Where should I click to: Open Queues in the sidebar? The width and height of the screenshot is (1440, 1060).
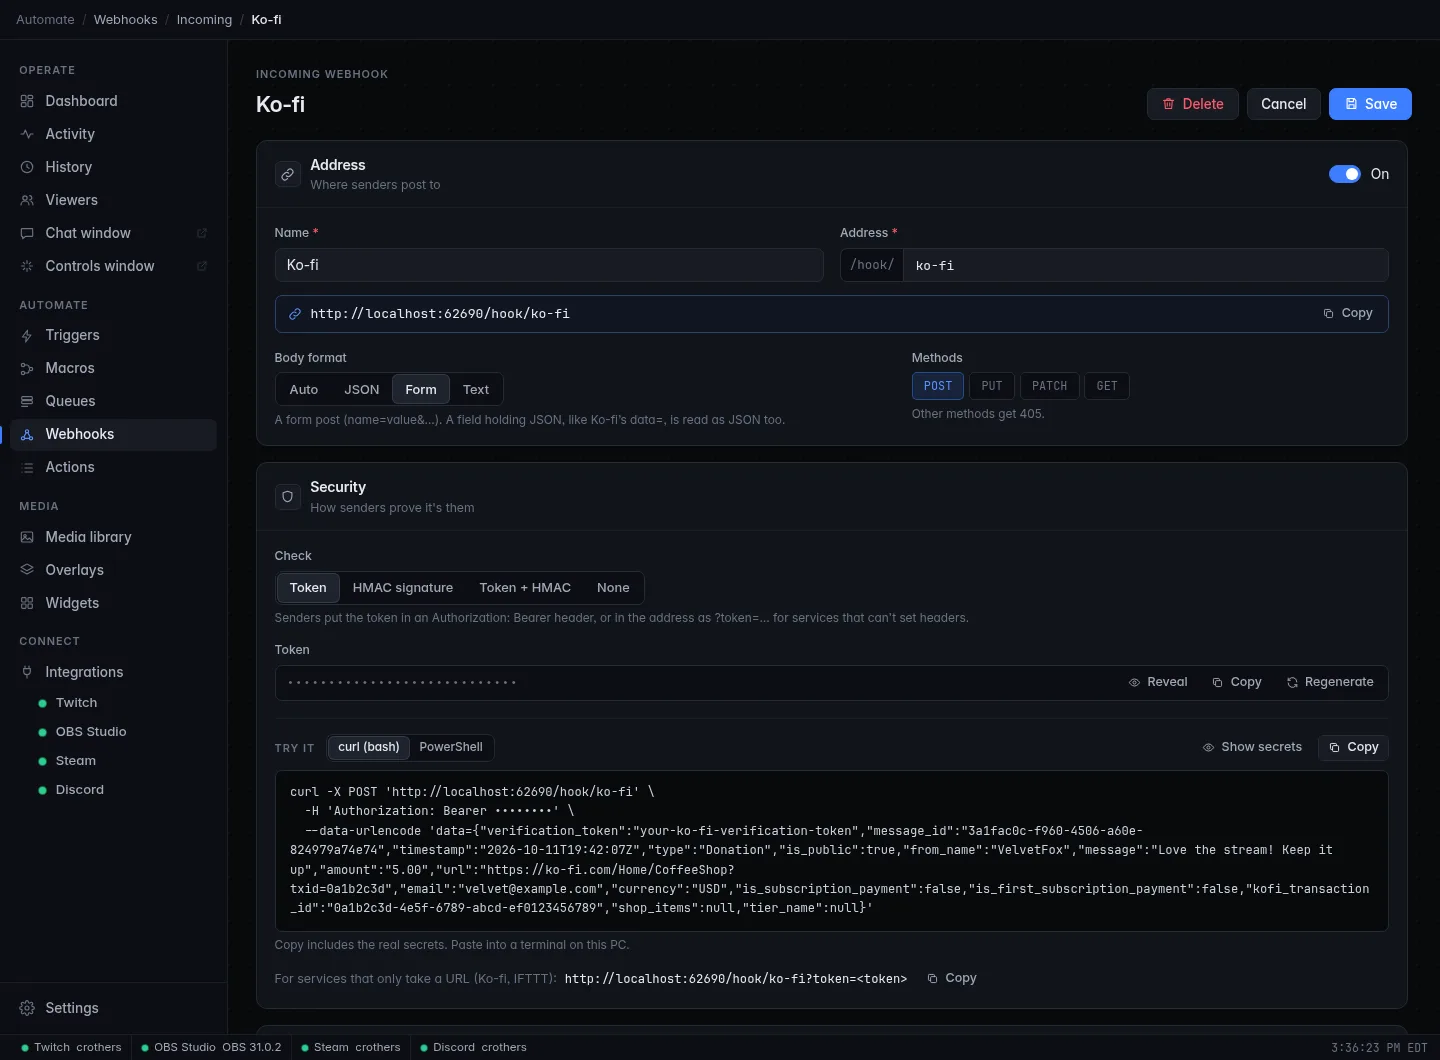coord(113,401)
